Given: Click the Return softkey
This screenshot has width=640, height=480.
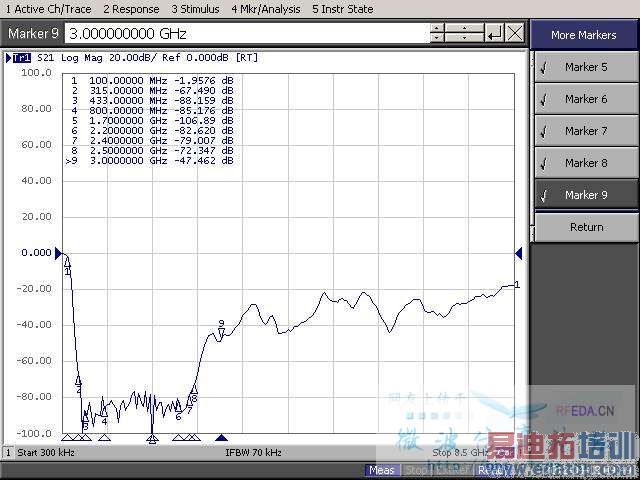Looking at the screenshot, I should pyautogui.click(x=586, y=227).
